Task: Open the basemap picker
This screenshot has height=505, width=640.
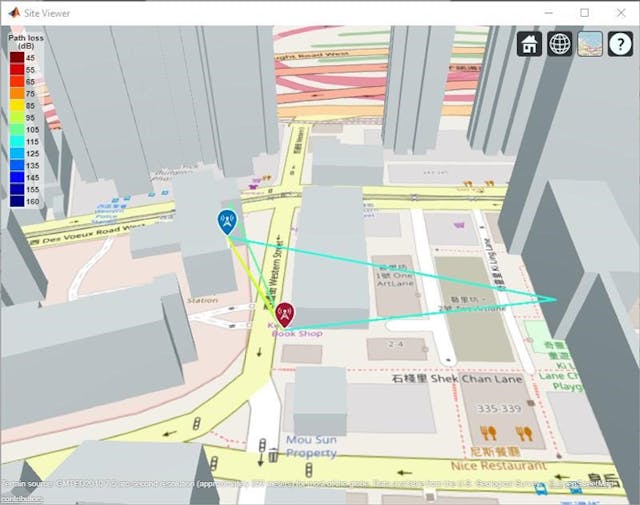Action: [590, 44]
